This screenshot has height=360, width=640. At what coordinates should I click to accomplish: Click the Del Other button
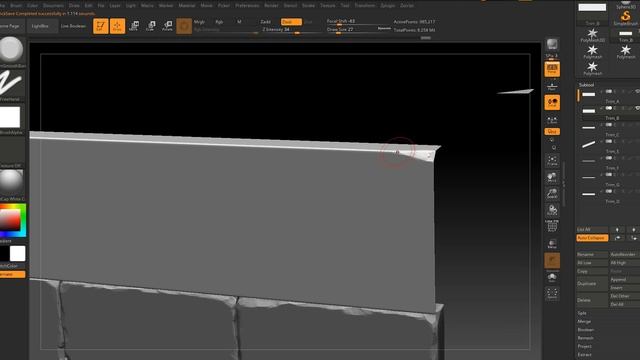624,296
